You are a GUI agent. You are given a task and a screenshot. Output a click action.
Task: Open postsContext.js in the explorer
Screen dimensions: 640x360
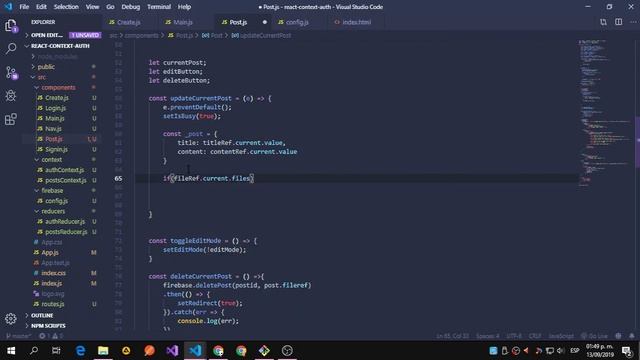click(x=66, y=180)
